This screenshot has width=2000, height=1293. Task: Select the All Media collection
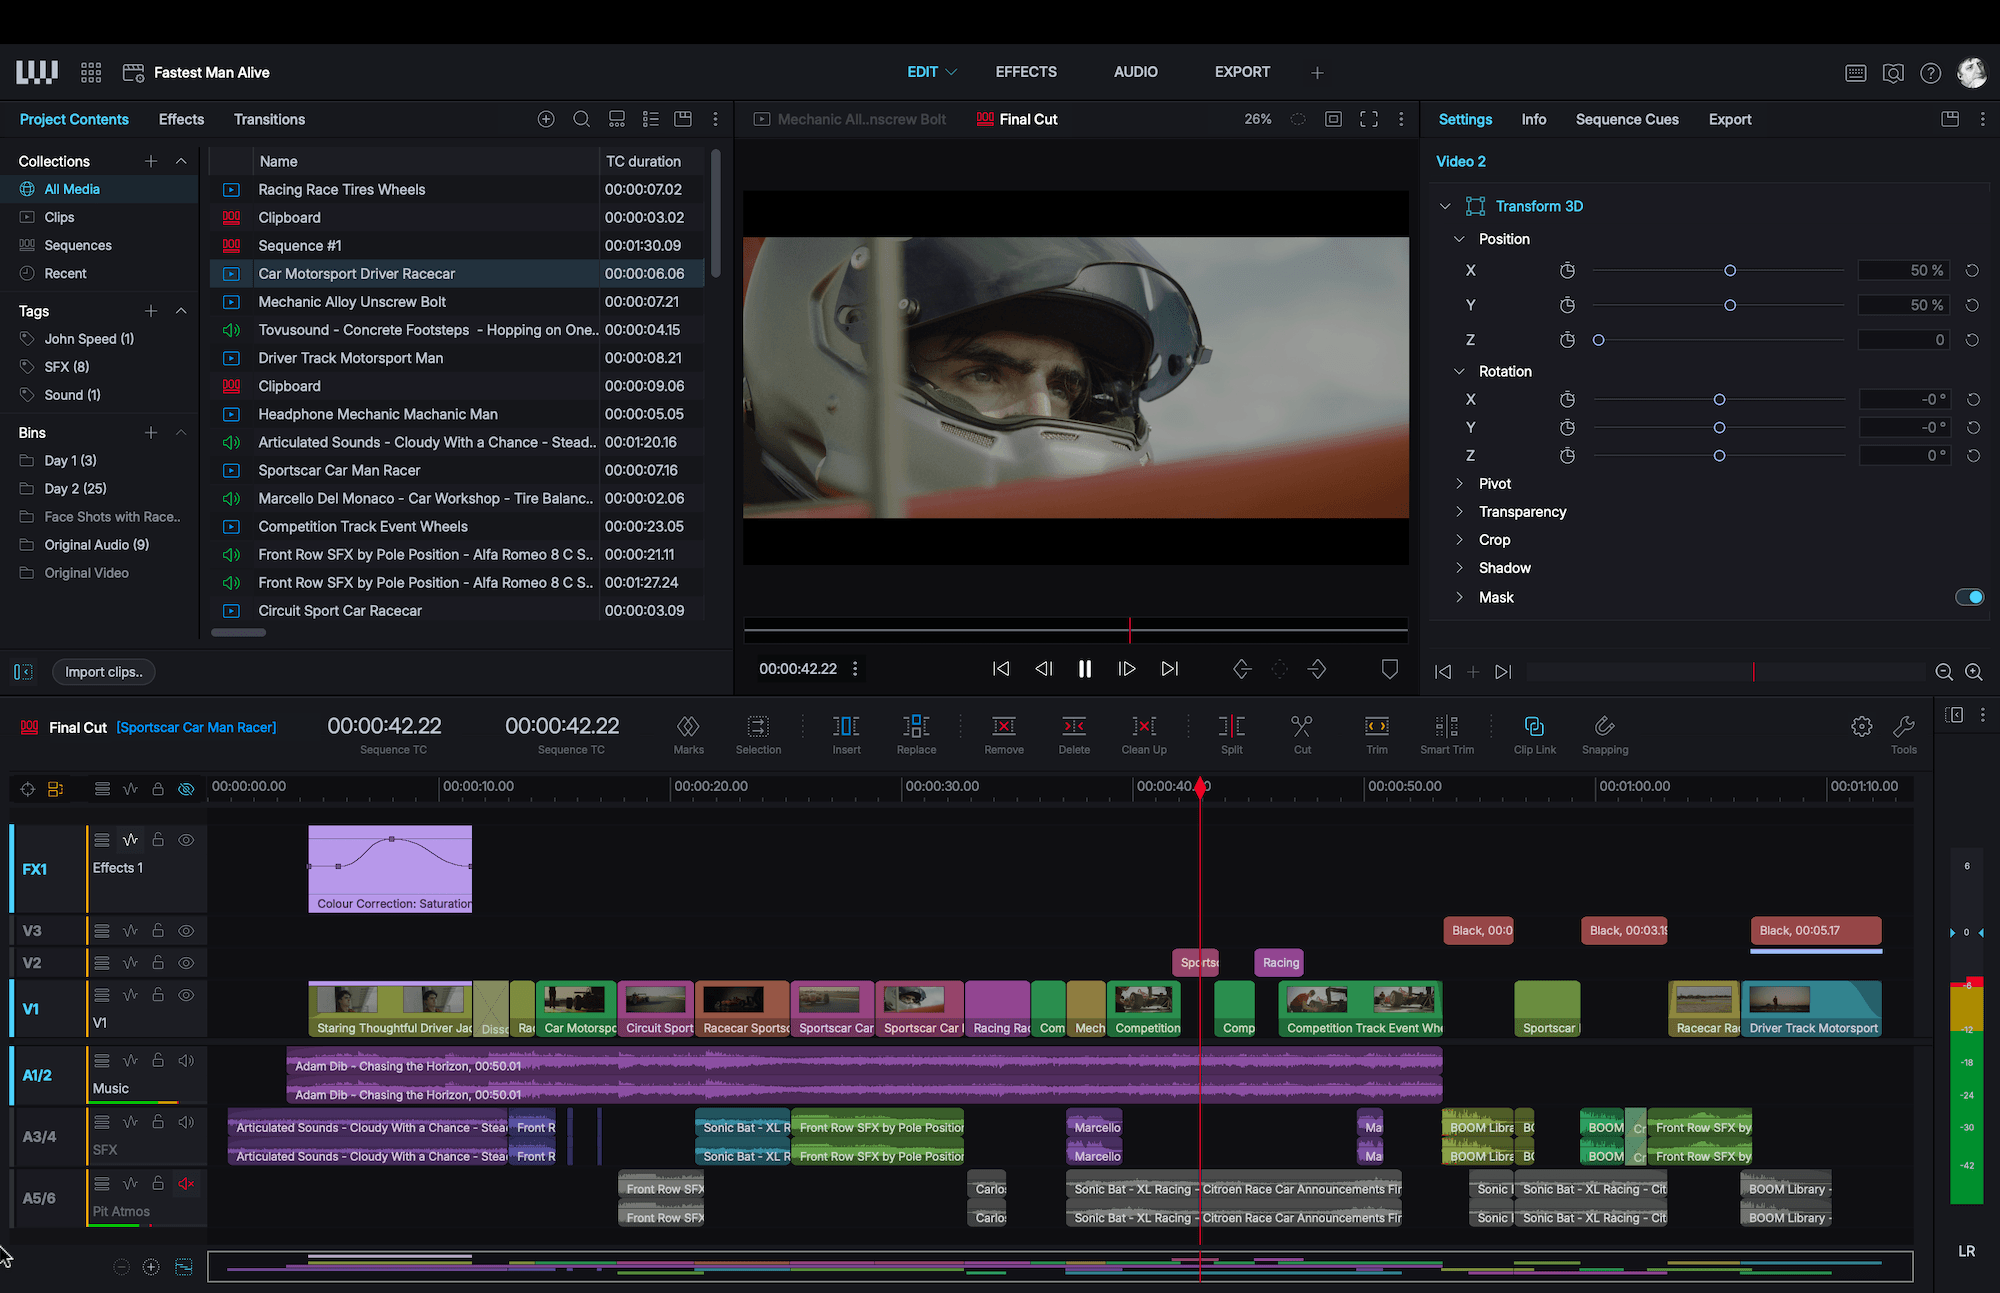pyautogui.click(x=100, y=189)
